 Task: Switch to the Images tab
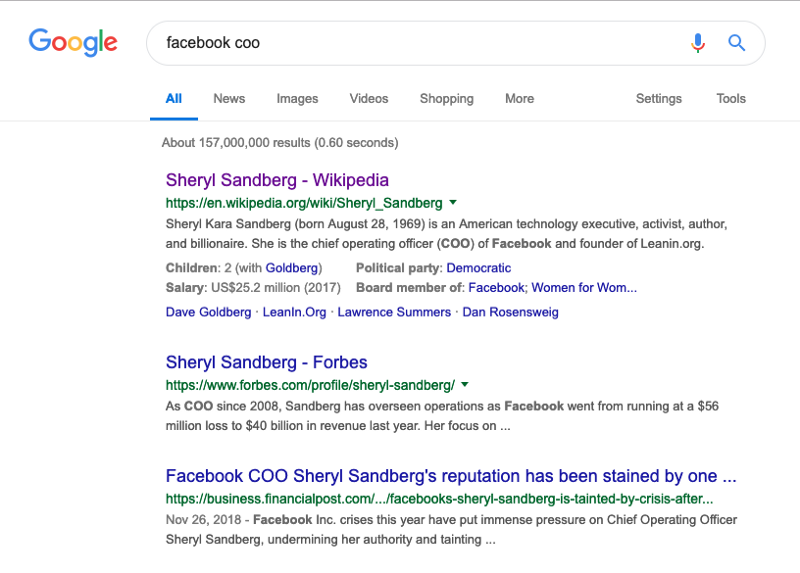pyautogui.click(x=297, y=99)
